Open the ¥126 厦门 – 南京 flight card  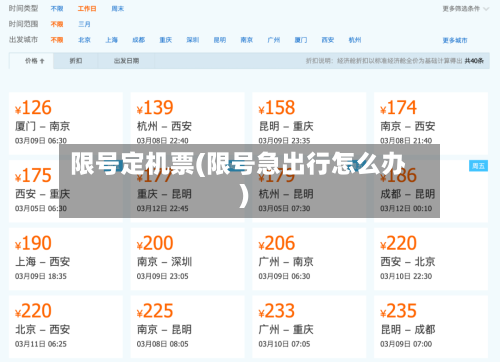pos(66,123)
